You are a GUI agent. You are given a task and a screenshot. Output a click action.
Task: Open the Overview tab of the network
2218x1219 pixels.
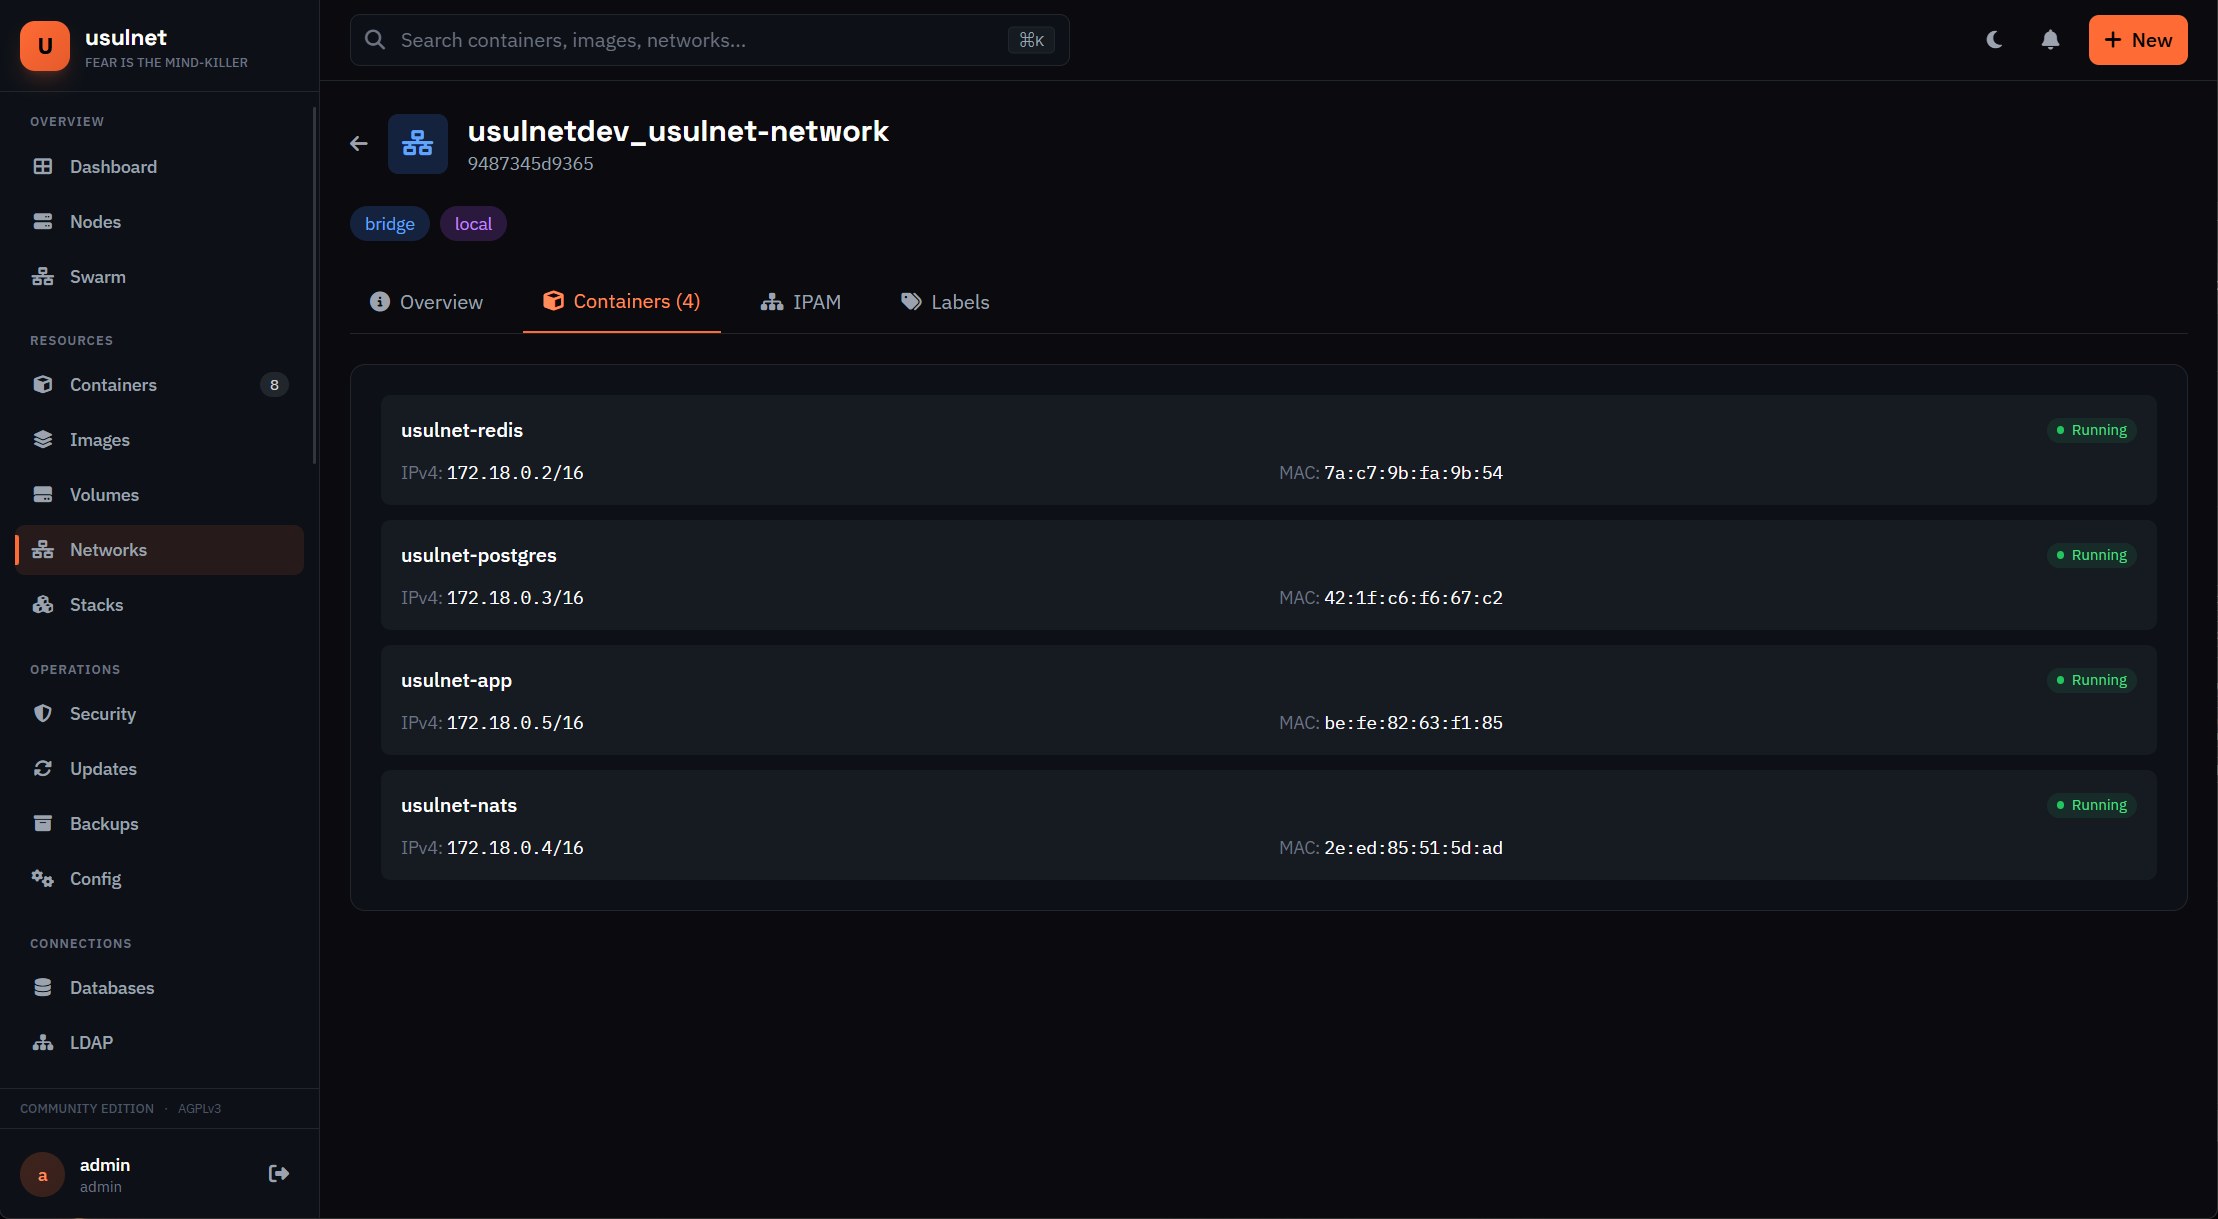[440, 301]
